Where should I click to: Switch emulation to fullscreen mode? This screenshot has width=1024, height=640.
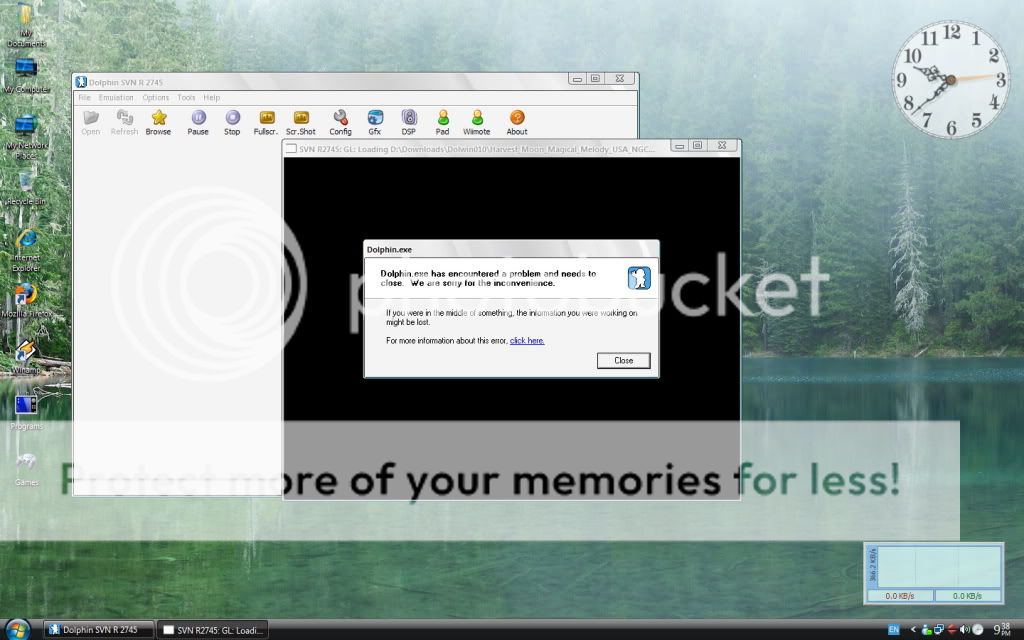[x=266, y=120]
